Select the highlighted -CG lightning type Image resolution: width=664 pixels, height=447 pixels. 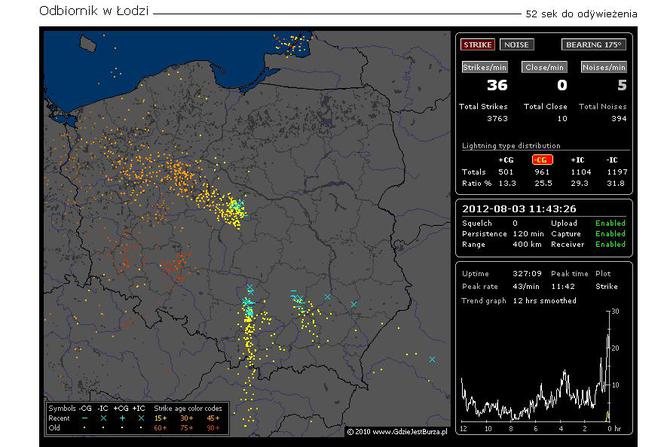(x=542, y=160)
